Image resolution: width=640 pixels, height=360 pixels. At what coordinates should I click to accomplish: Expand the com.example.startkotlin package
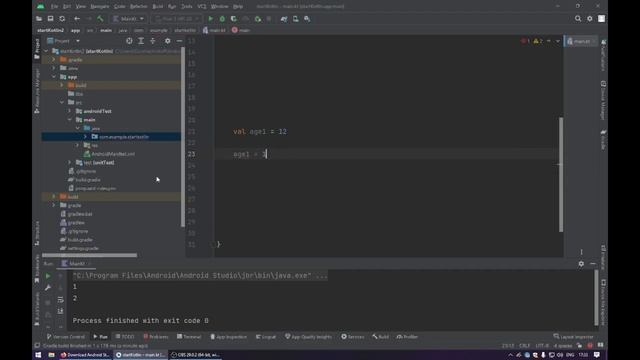tap(85, 137)
